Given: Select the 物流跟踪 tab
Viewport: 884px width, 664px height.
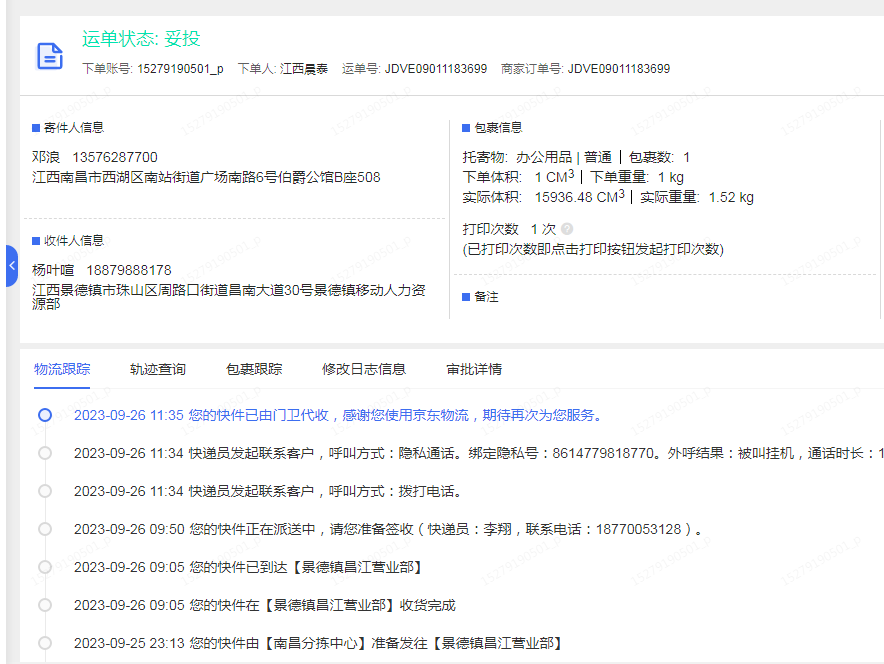Looking at the screenshot, I should pyautogui.click(x=62, y=369).
